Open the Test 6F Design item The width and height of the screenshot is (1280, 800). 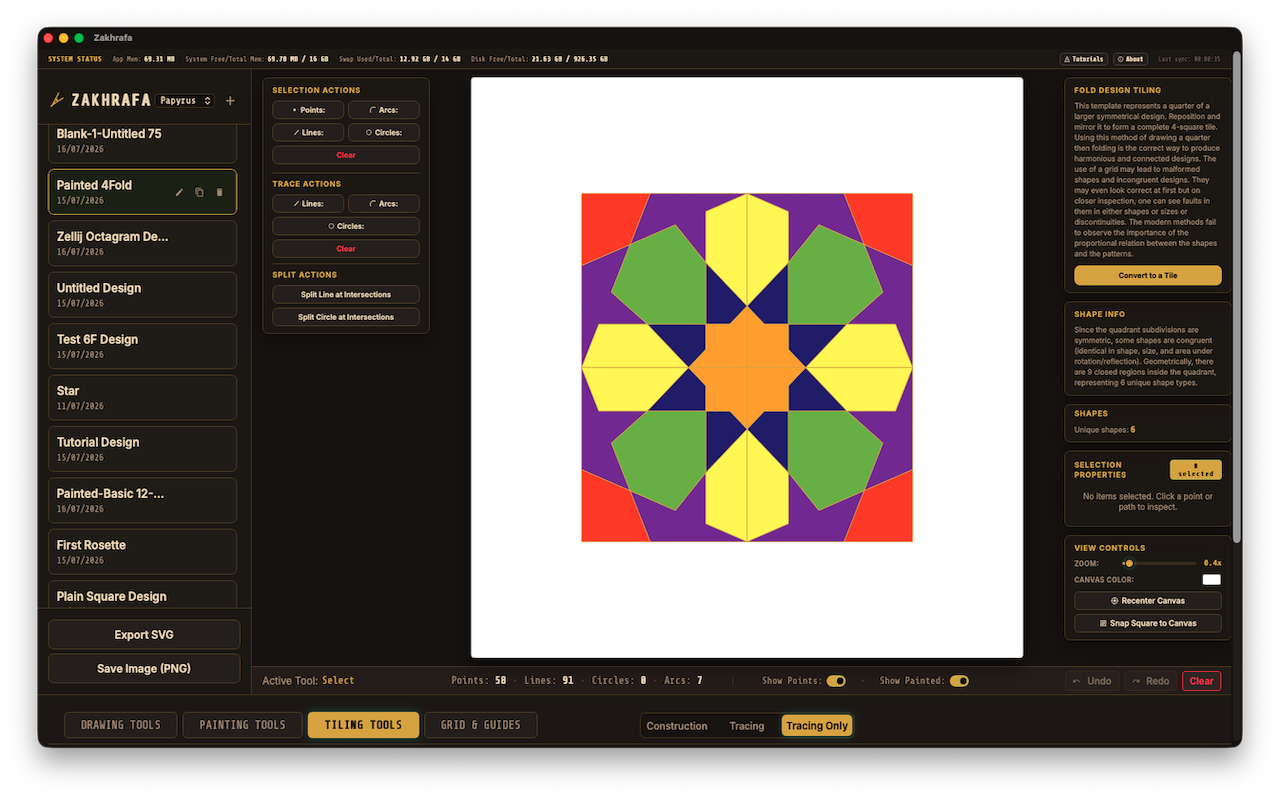[x=142, y=346]
